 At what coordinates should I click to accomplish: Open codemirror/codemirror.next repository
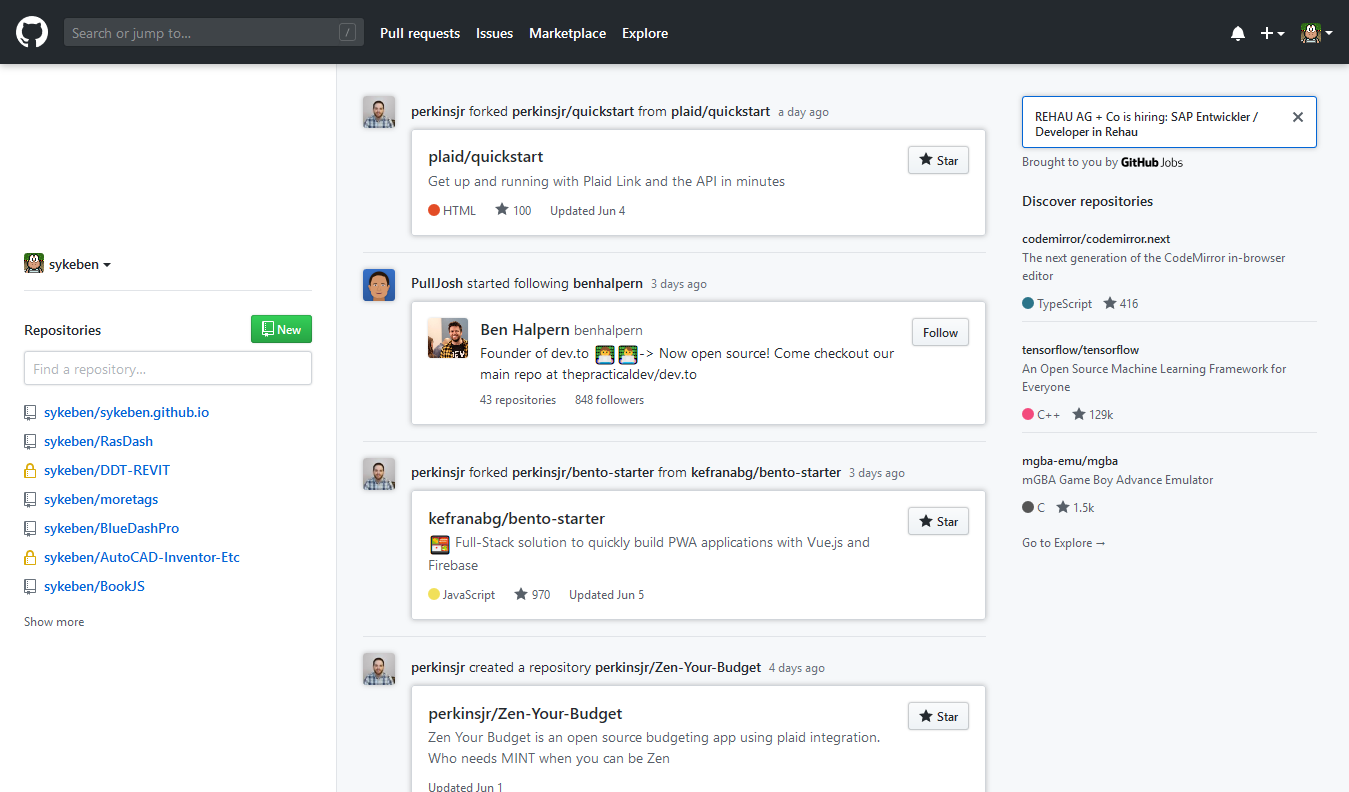(1096, 239)
